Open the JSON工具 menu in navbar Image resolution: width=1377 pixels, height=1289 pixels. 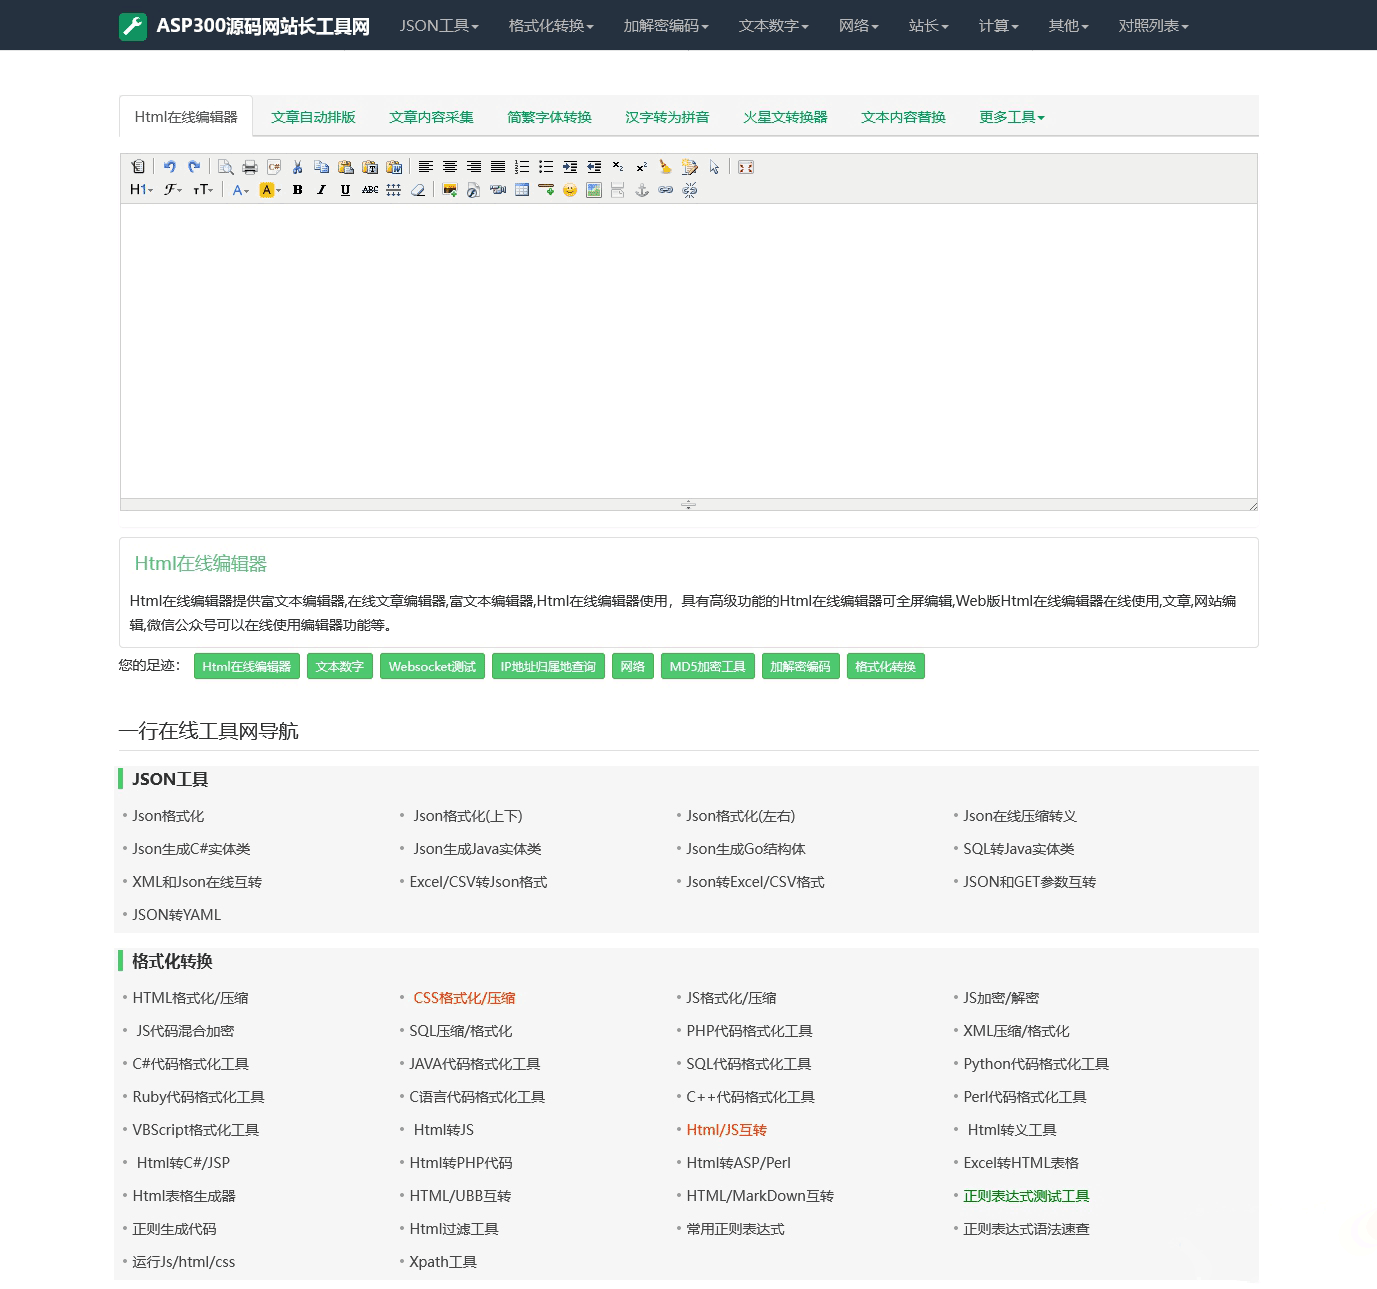(439, 26)
